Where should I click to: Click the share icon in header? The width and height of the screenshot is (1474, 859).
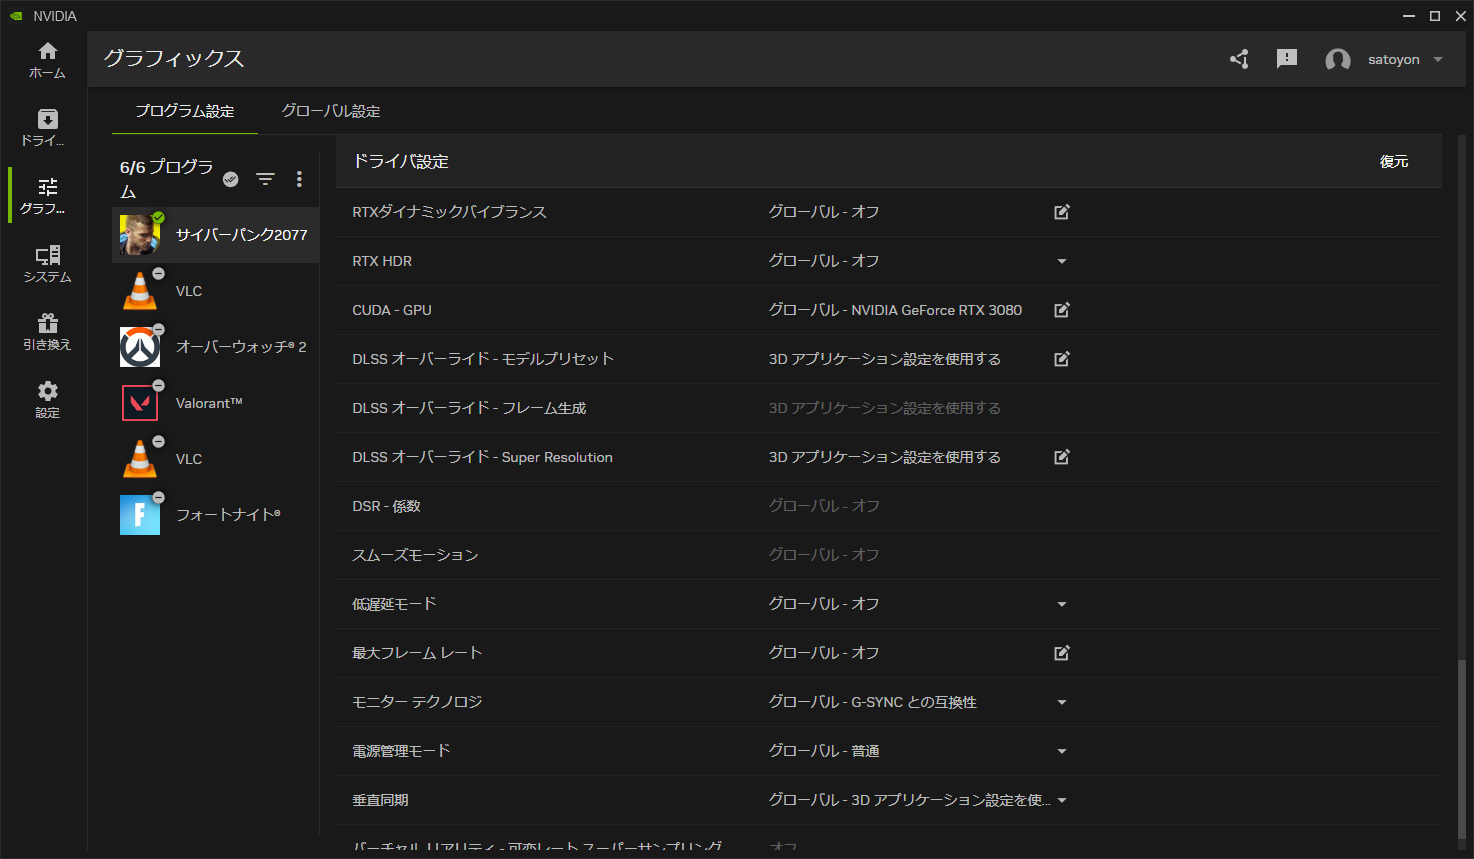click(1239, 59)
